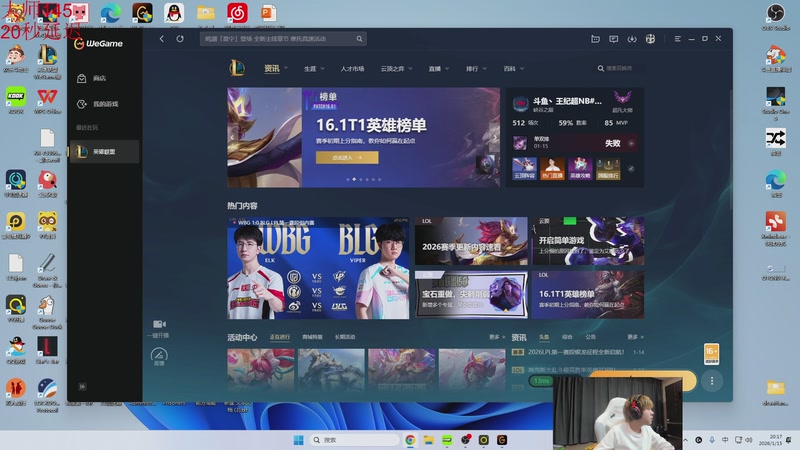Click the taskbar 搜索 search box
This screenshot has height=450, width=800.
[x=355, y=440]
